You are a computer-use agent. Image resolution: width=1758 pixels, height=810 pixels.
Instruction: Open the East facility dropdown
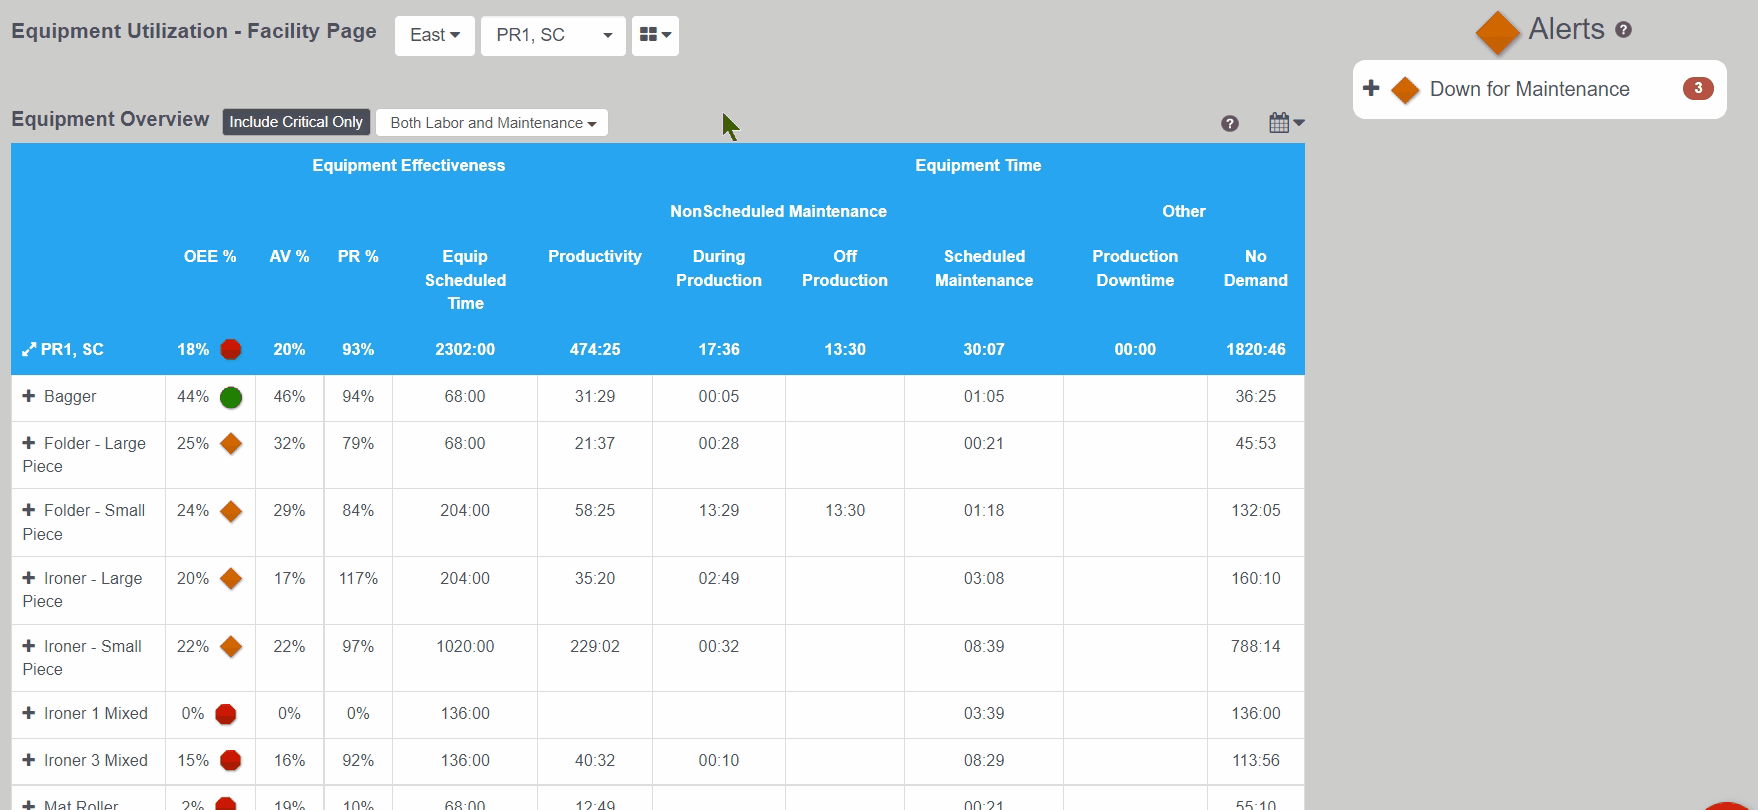click(434, 35)
